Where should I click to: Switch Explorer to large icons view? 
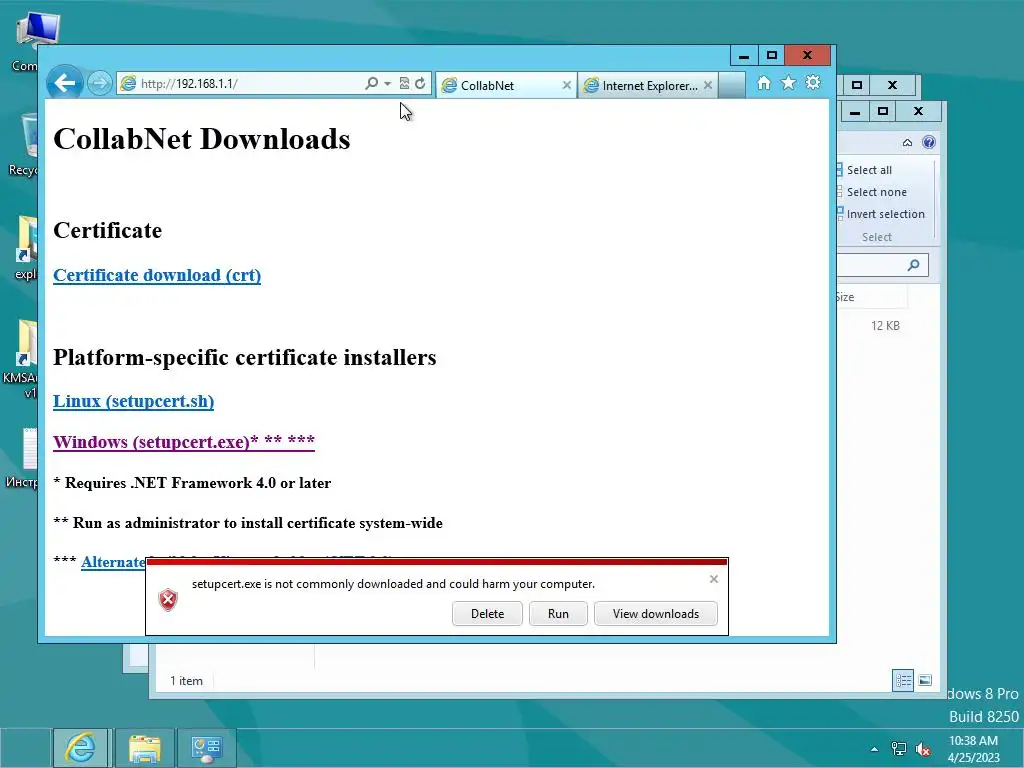(x=925, y=680)
